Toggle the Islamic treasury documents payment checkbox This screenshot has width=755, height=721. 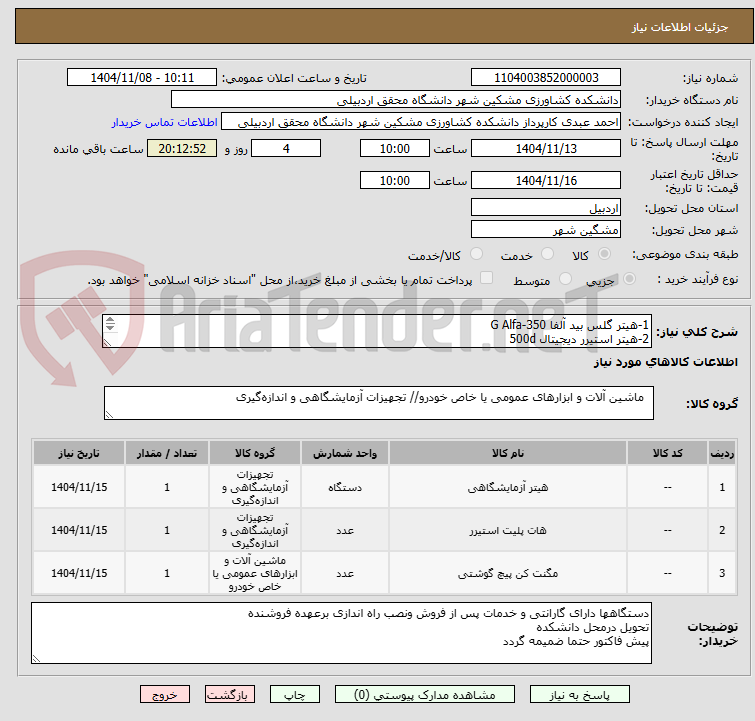486,278
